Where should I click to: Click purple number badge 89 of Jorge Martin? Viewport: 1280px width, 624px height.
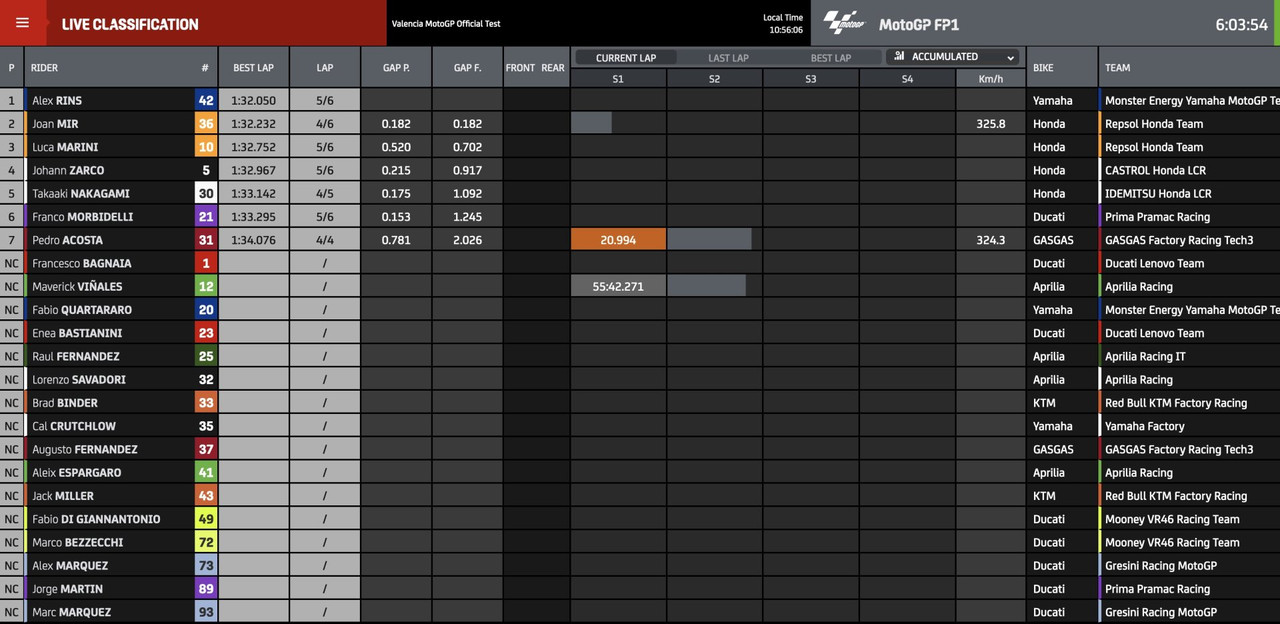(206, 589)
